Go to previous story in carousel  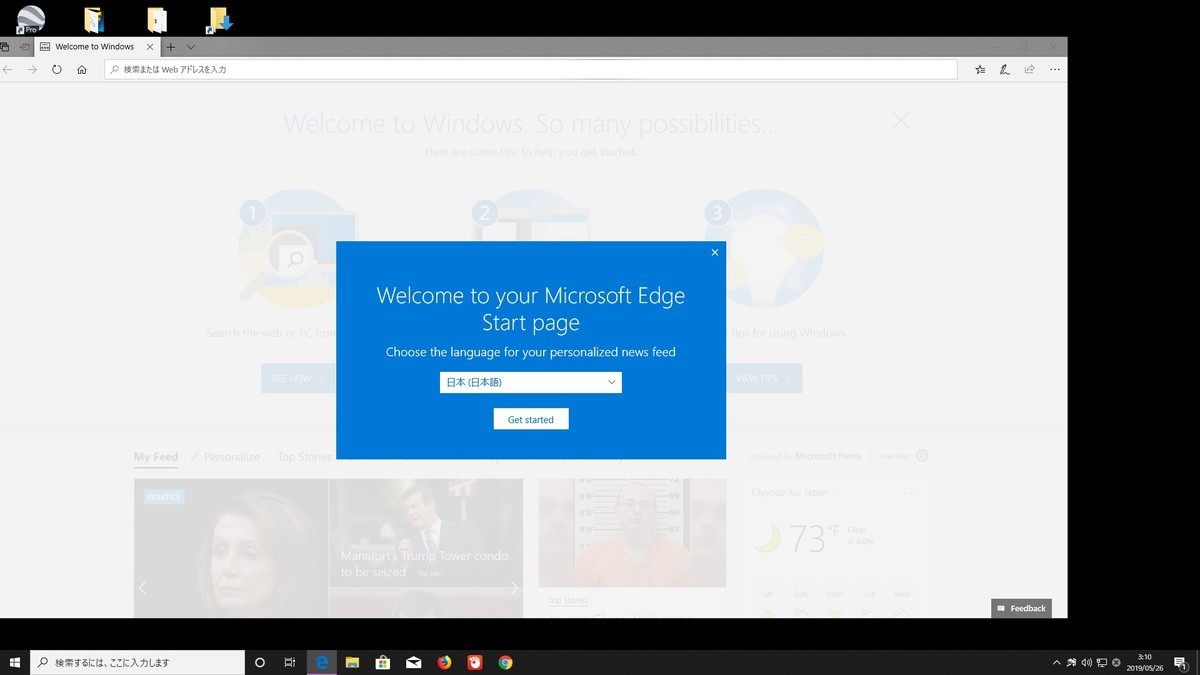(x=142, y=588)
